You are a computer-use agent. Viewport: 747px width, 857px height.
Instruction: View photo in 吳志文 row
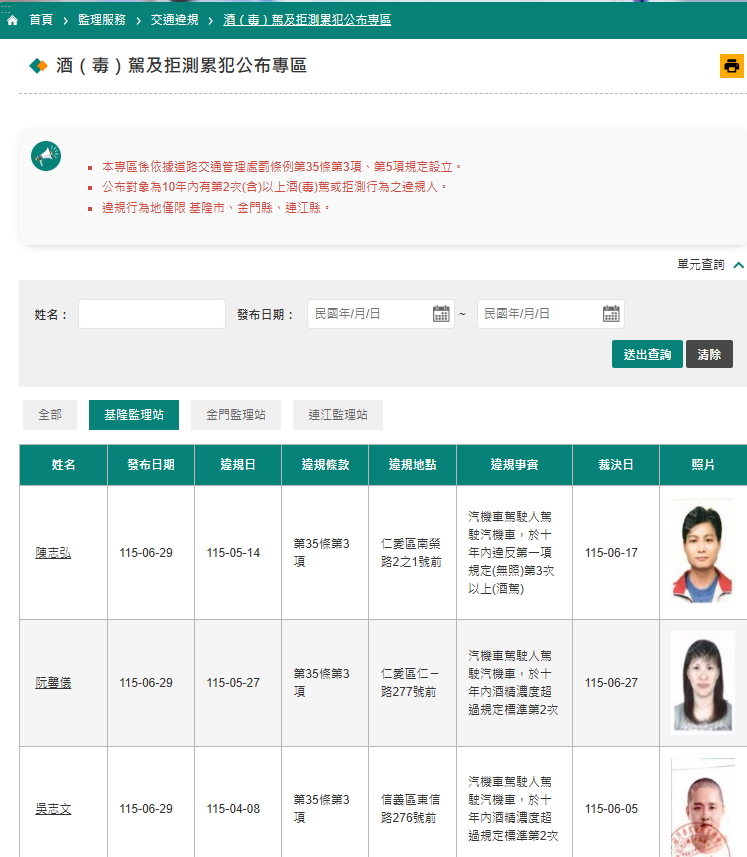(703, 808)
